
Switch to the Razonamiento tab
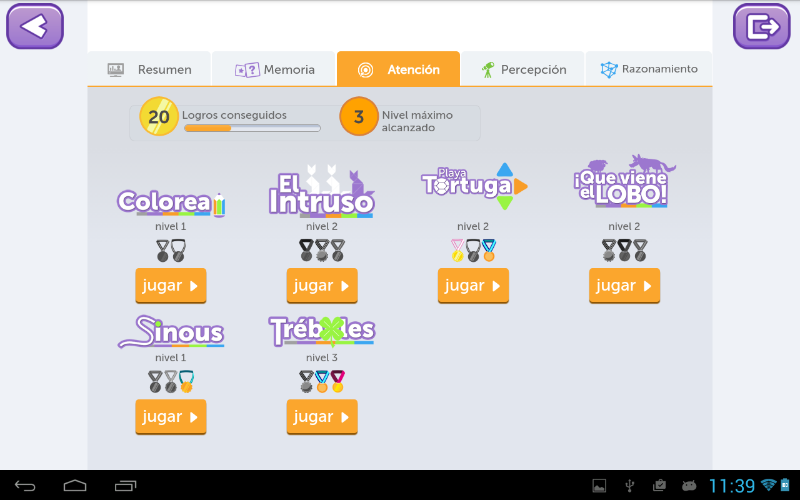648,69
